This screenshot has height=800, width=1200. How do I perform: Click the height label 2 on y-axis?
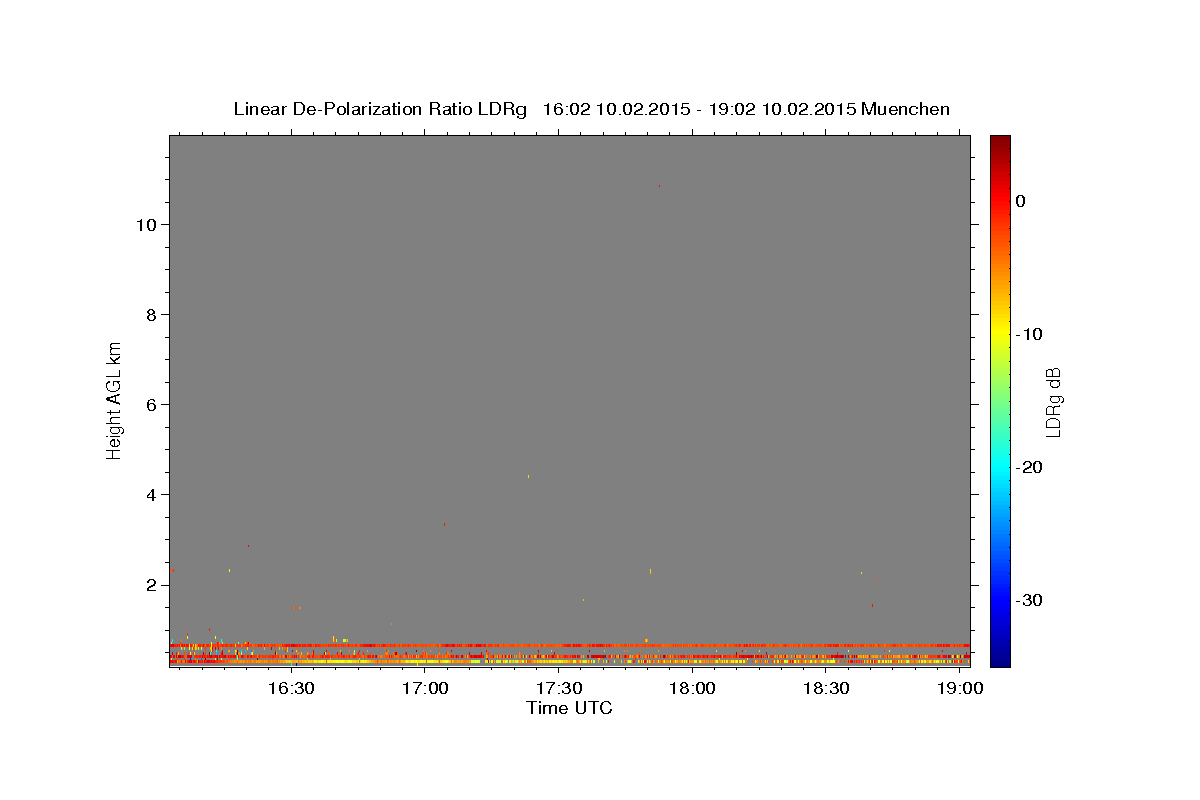pyautogui.click(x=149, y=585)
